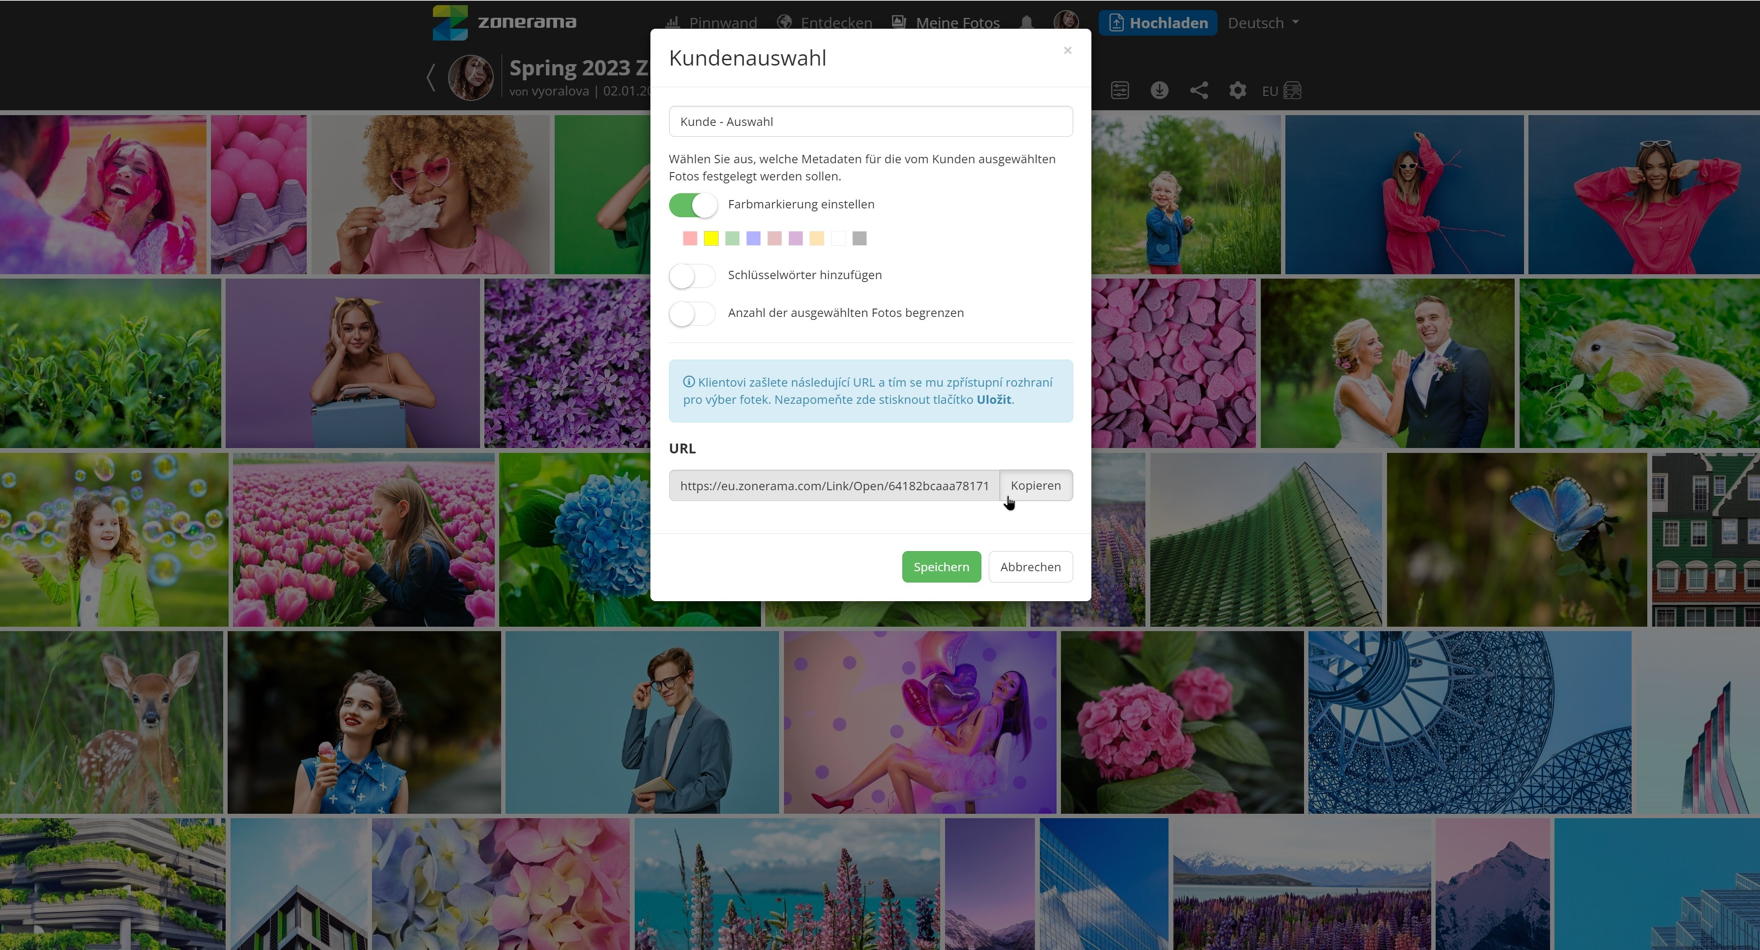This screenshot has height=950, width=1760.
Task: Click the green Speichern button
Action: 941,567
